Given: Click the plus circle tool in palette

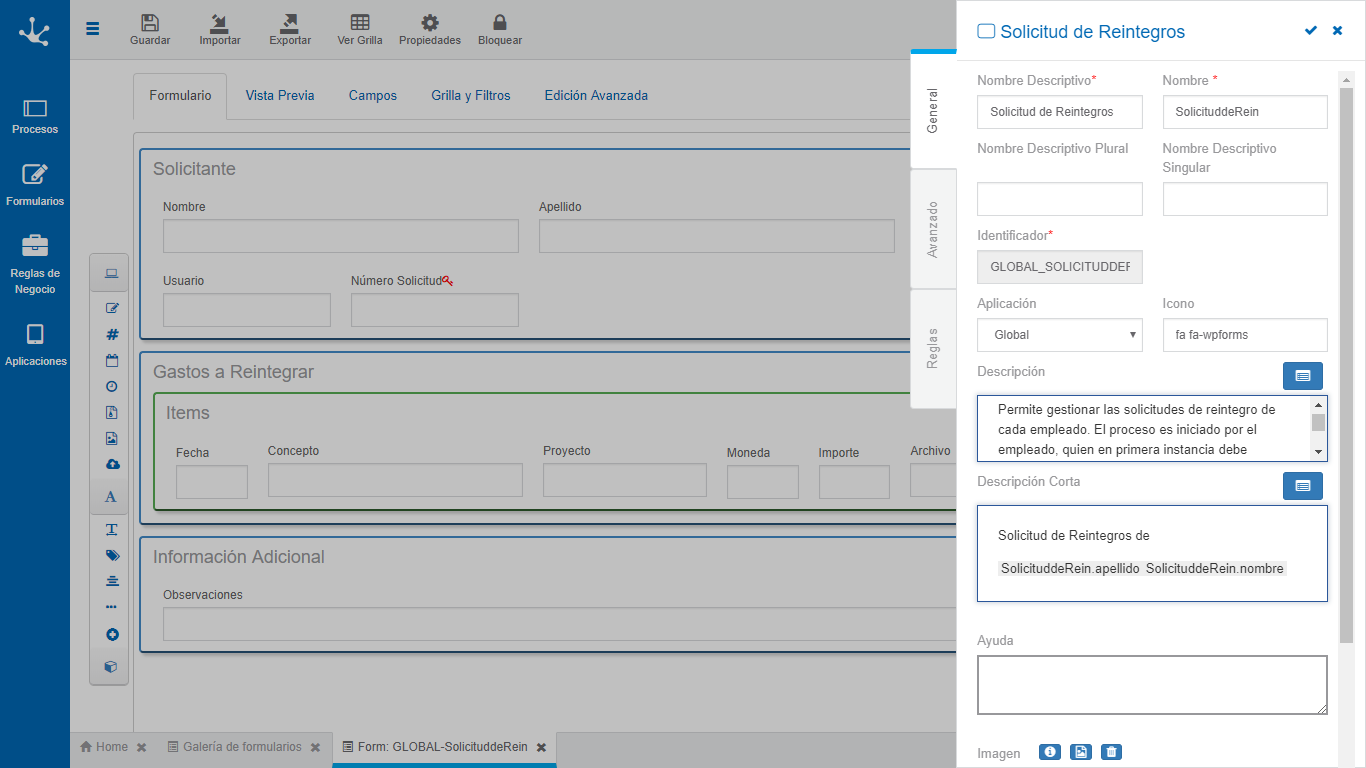Looking at the screenshot, I should tap(111, 635).
